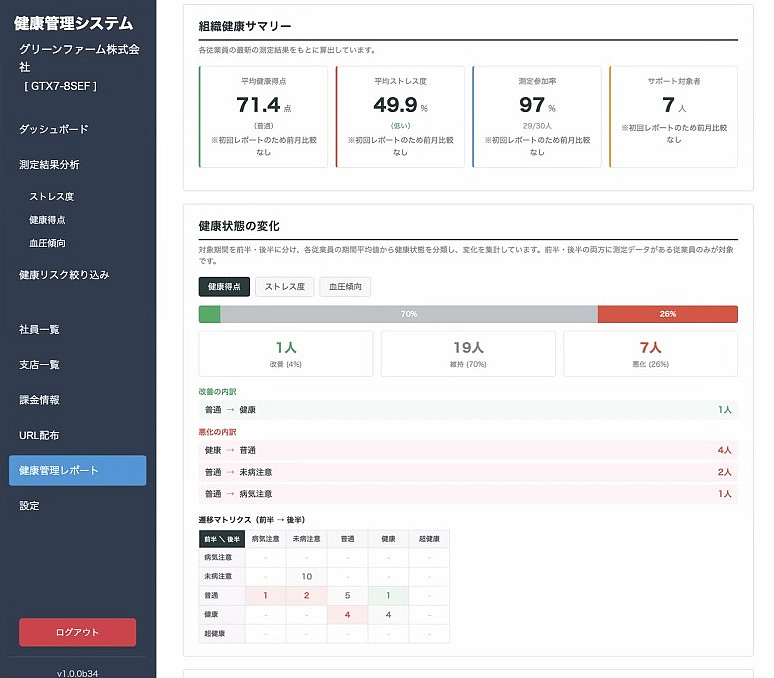The image size is (774, 678).
Task: Open 設定 in the sidebar
Action: [x=29, y=506]
